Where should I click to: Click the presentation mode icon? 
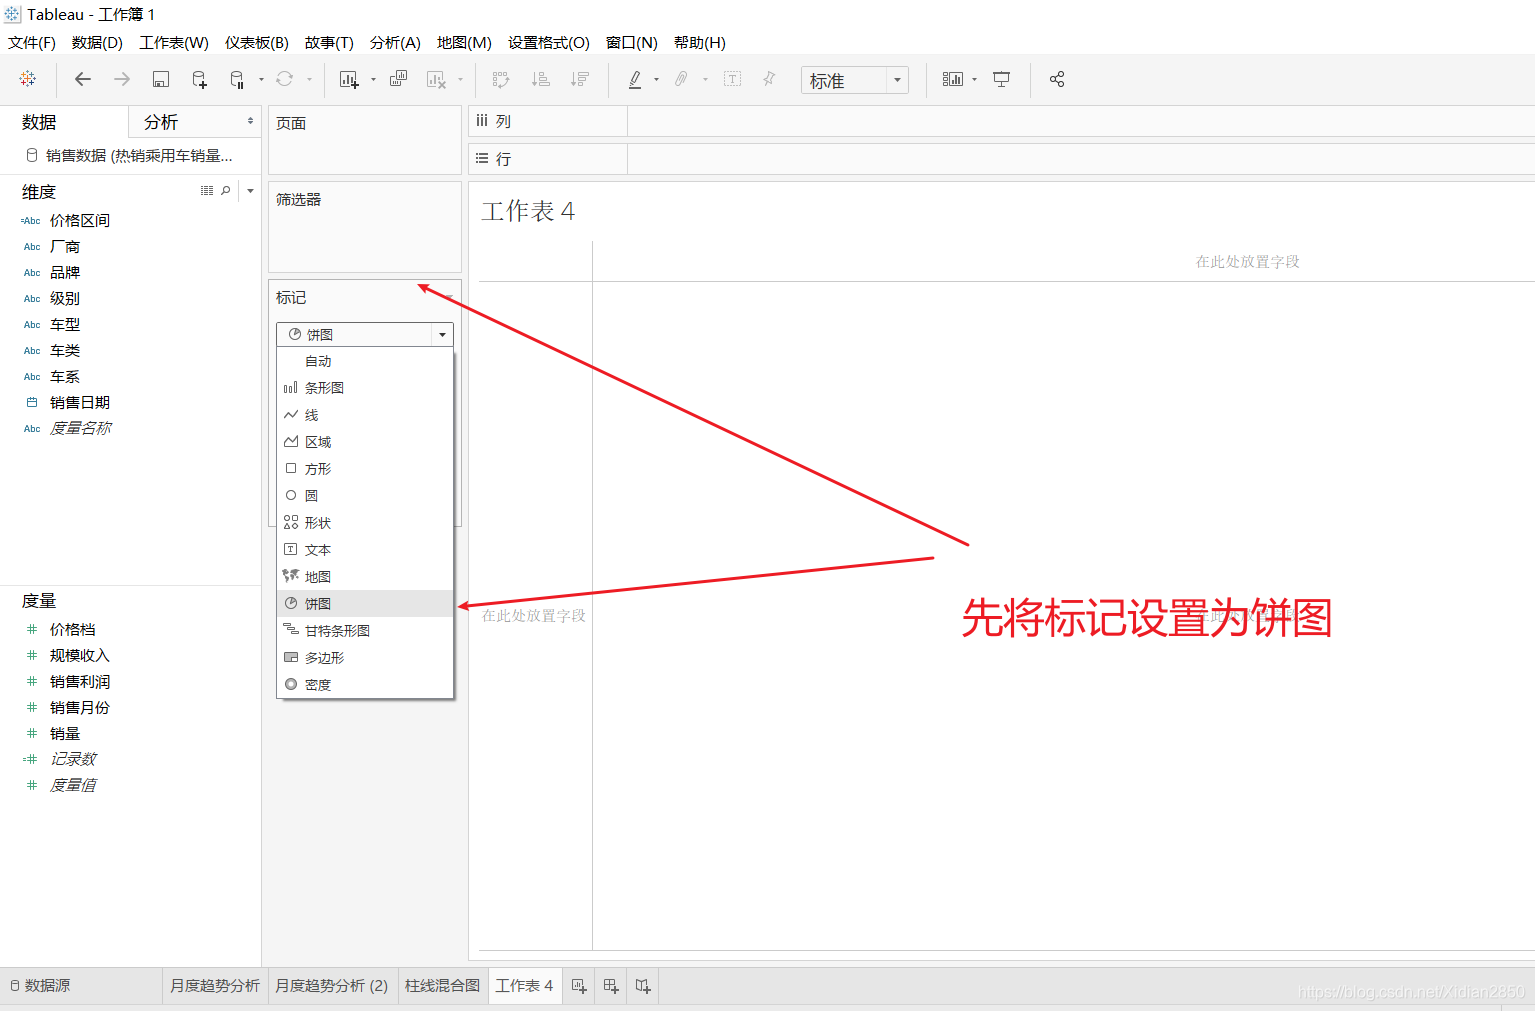point(1002,79)
